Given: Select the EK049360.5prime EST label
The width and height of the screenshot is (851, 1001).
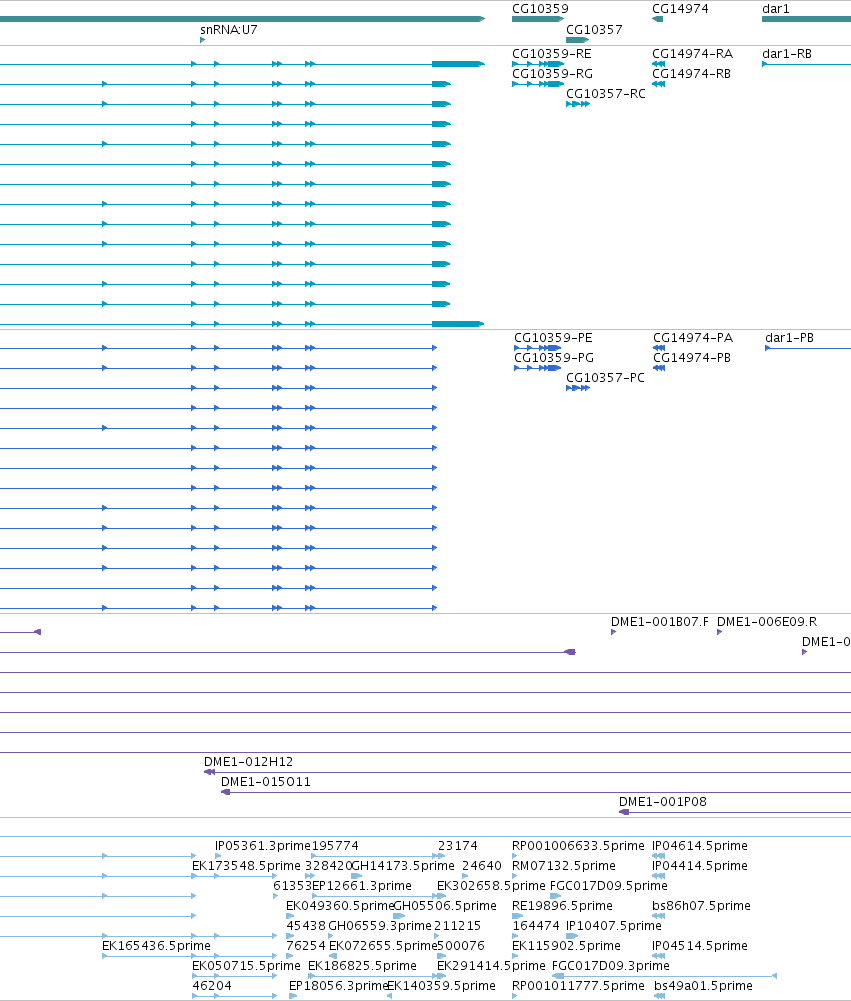Looking at the screenshot, I should tap(340, 906).
